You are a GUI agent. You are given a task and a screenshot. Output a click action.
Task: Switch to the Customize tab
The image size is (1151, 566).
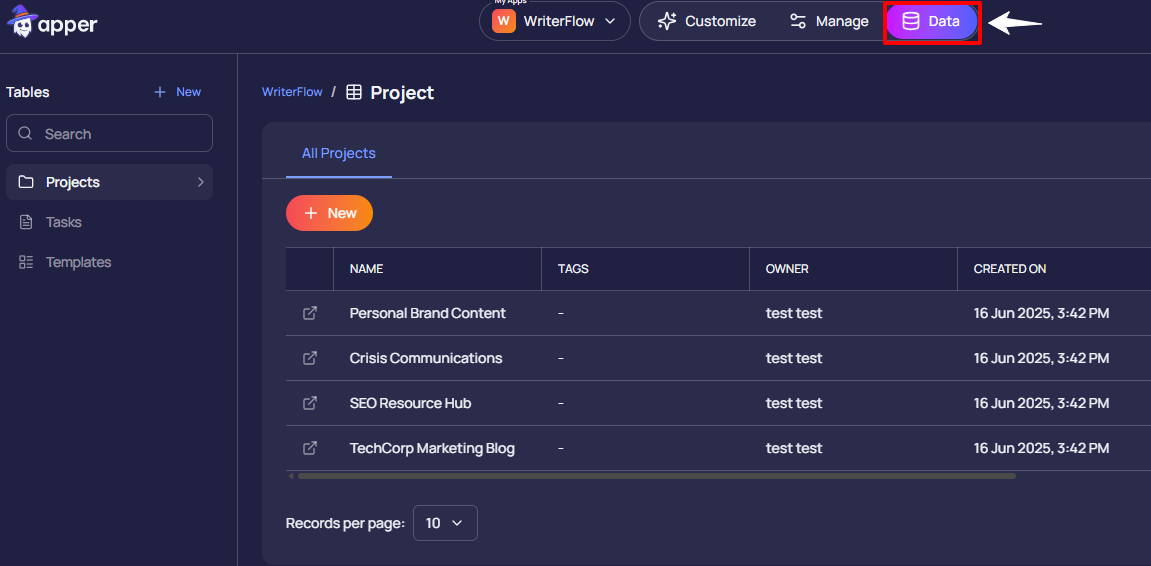(x=707, y=21)
